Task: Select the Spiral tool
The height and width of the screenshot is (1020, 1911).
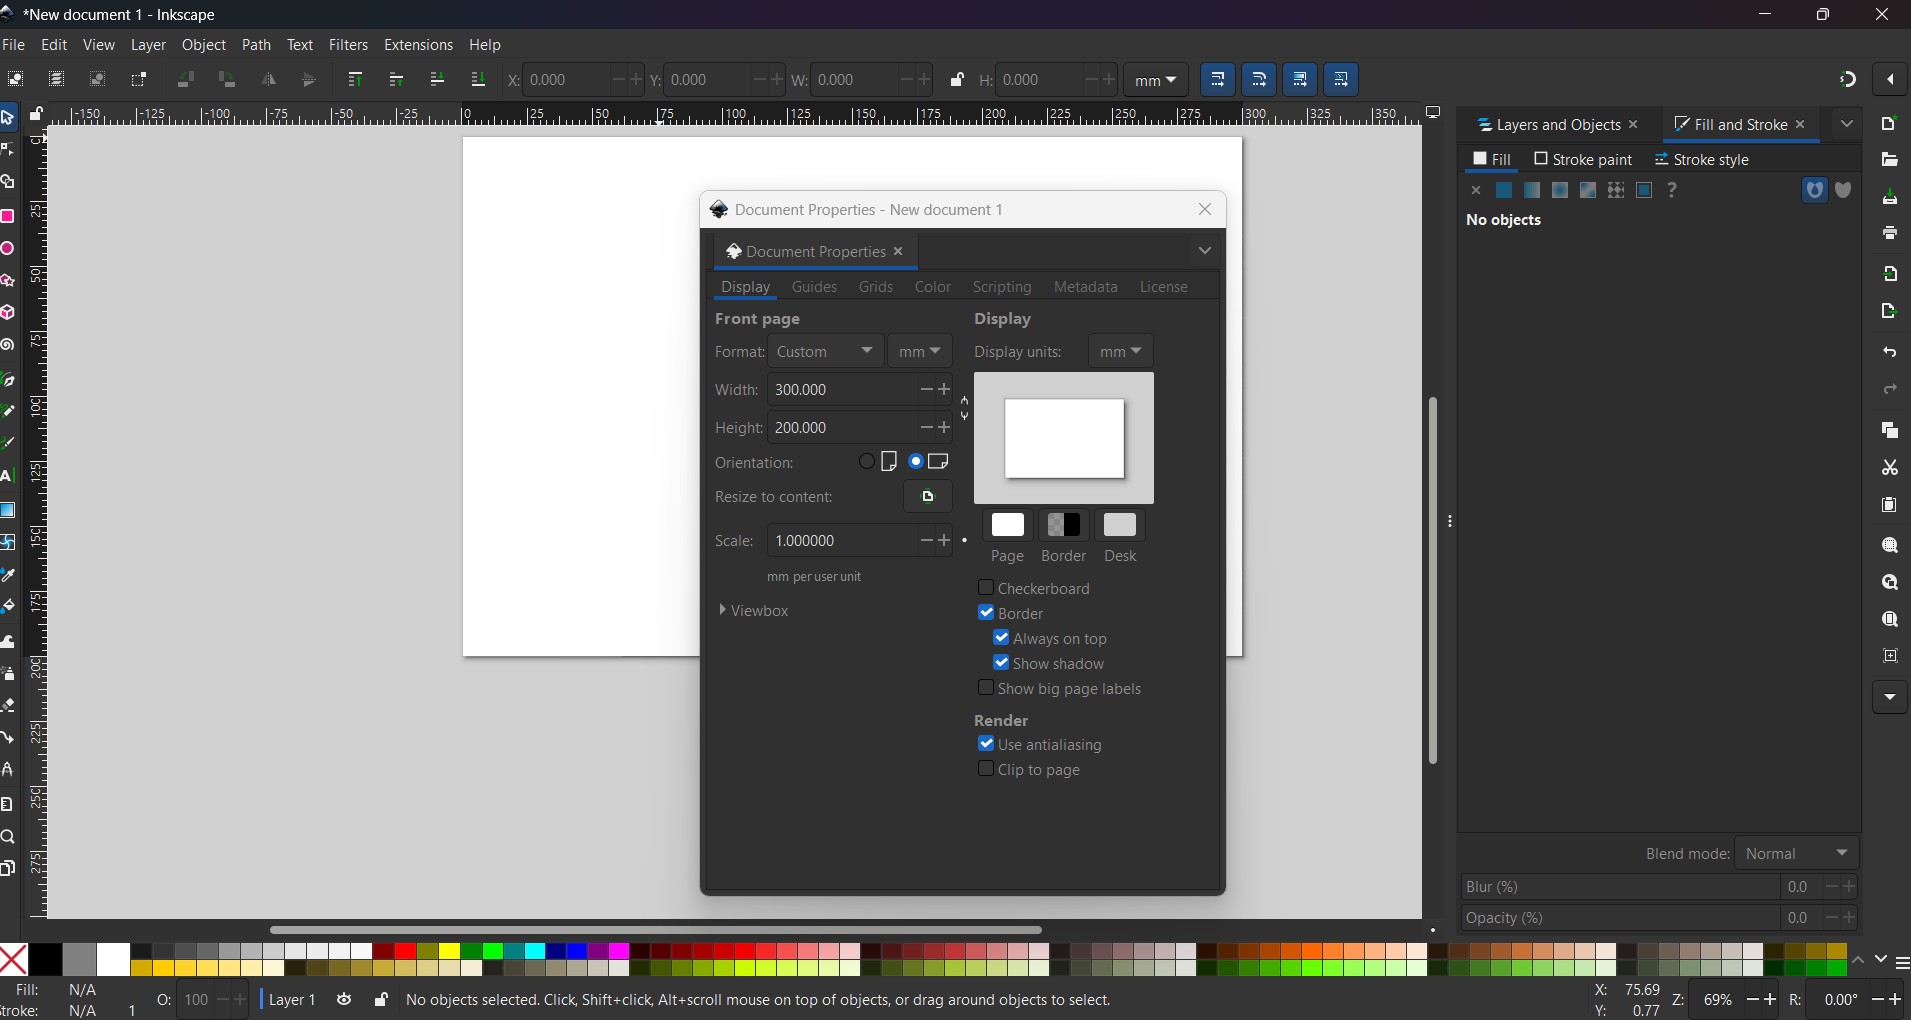Action: tap(8, 345)
